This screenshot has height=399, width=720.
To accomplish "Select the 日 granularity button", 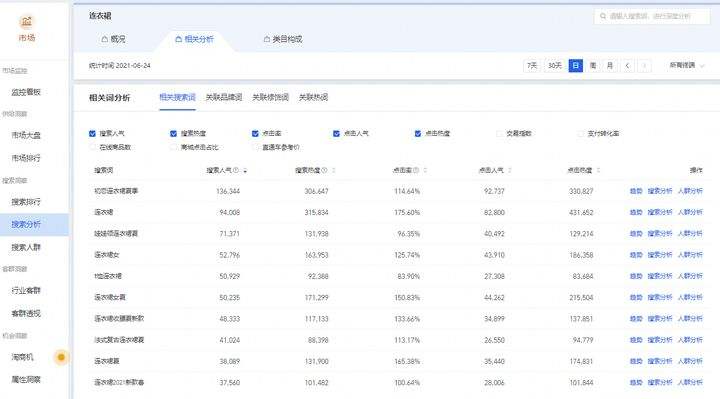I will pyautogui.click(x=575, y=66).
